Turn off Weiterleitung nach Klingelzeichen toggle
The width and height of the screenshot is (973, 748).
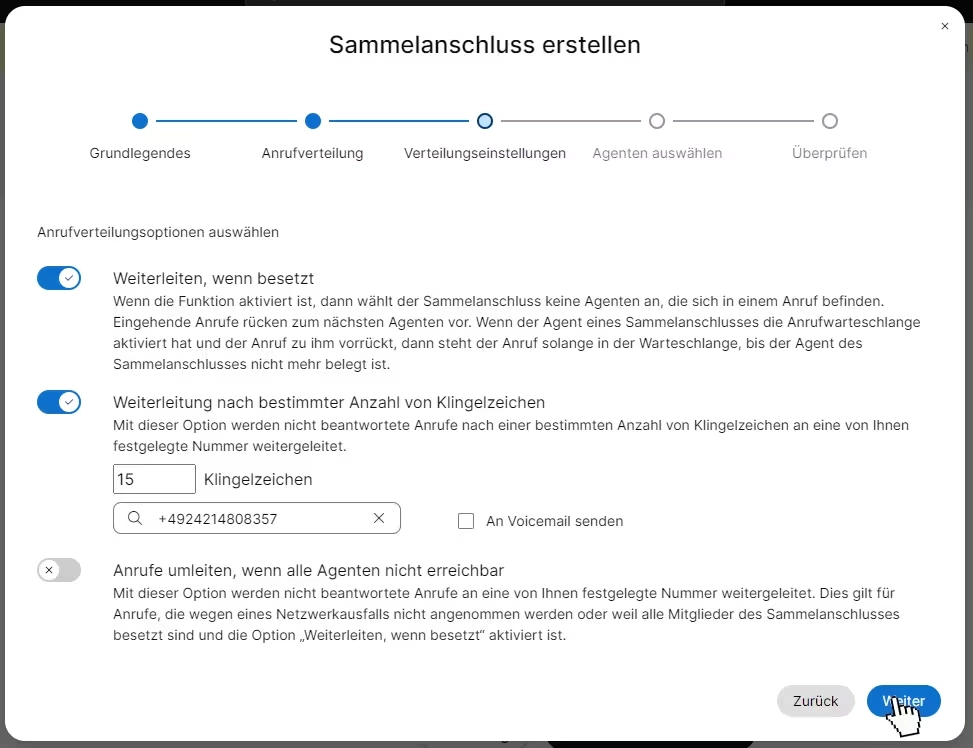[59, 402]
